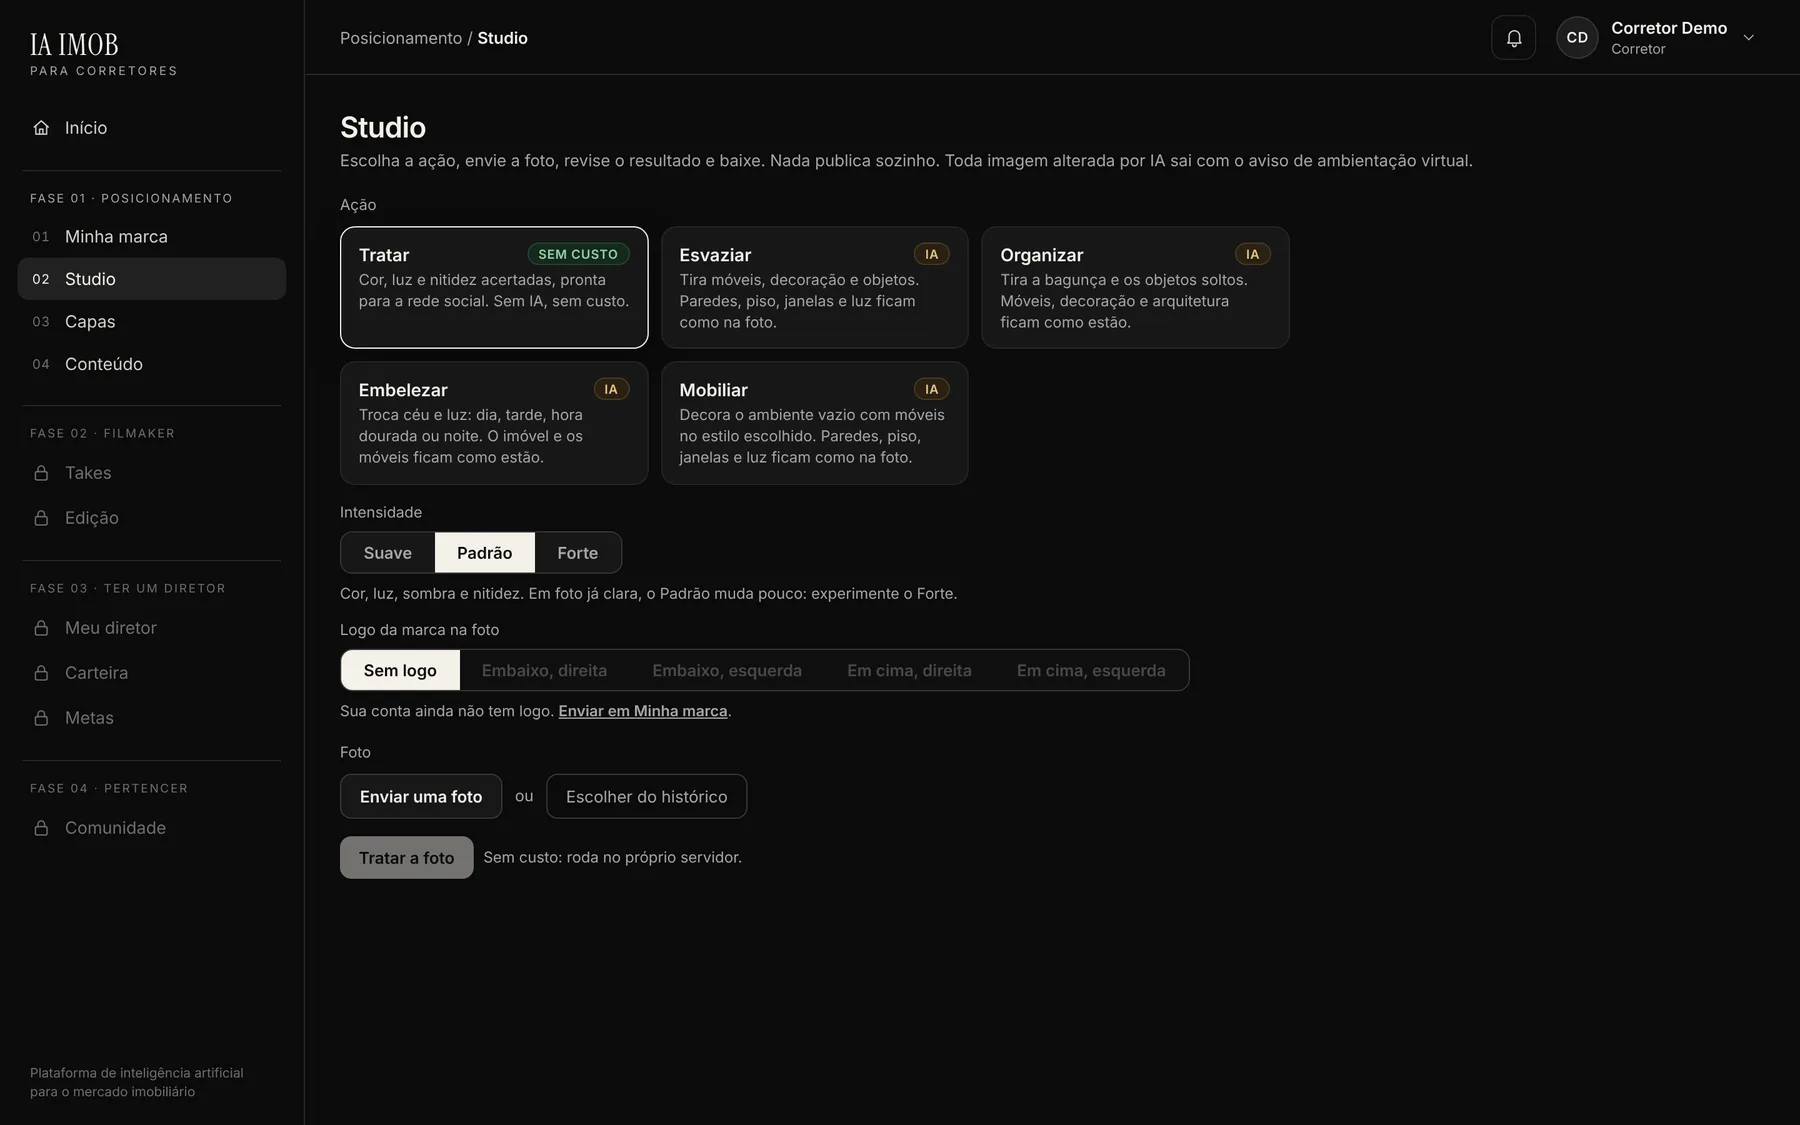Image resolution: width=1800 pixels, height=1125 pixels.
Task: Click the IA badge on the Esvaziar card
Action: 931,254
